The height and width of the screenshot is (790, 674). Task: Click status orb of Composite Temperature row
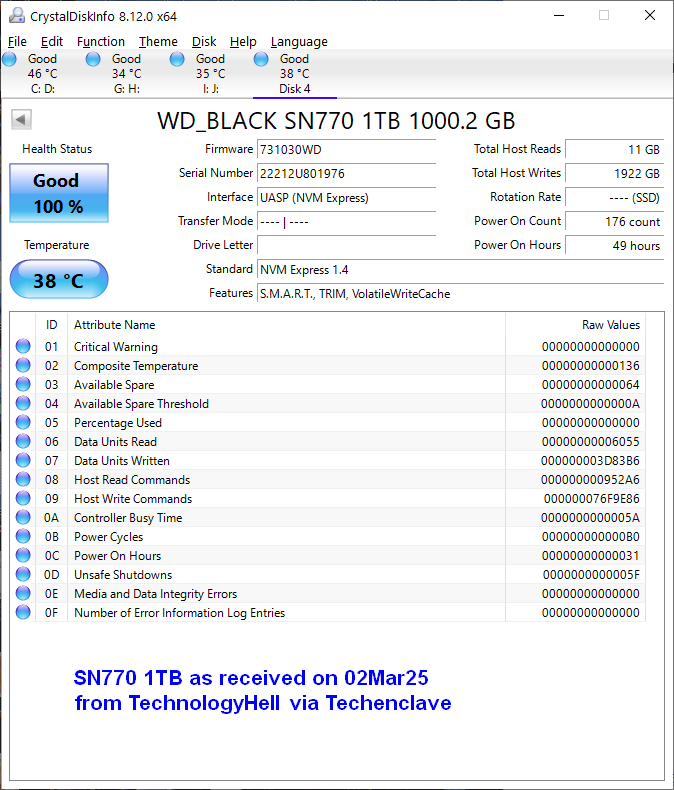(23, 365)
